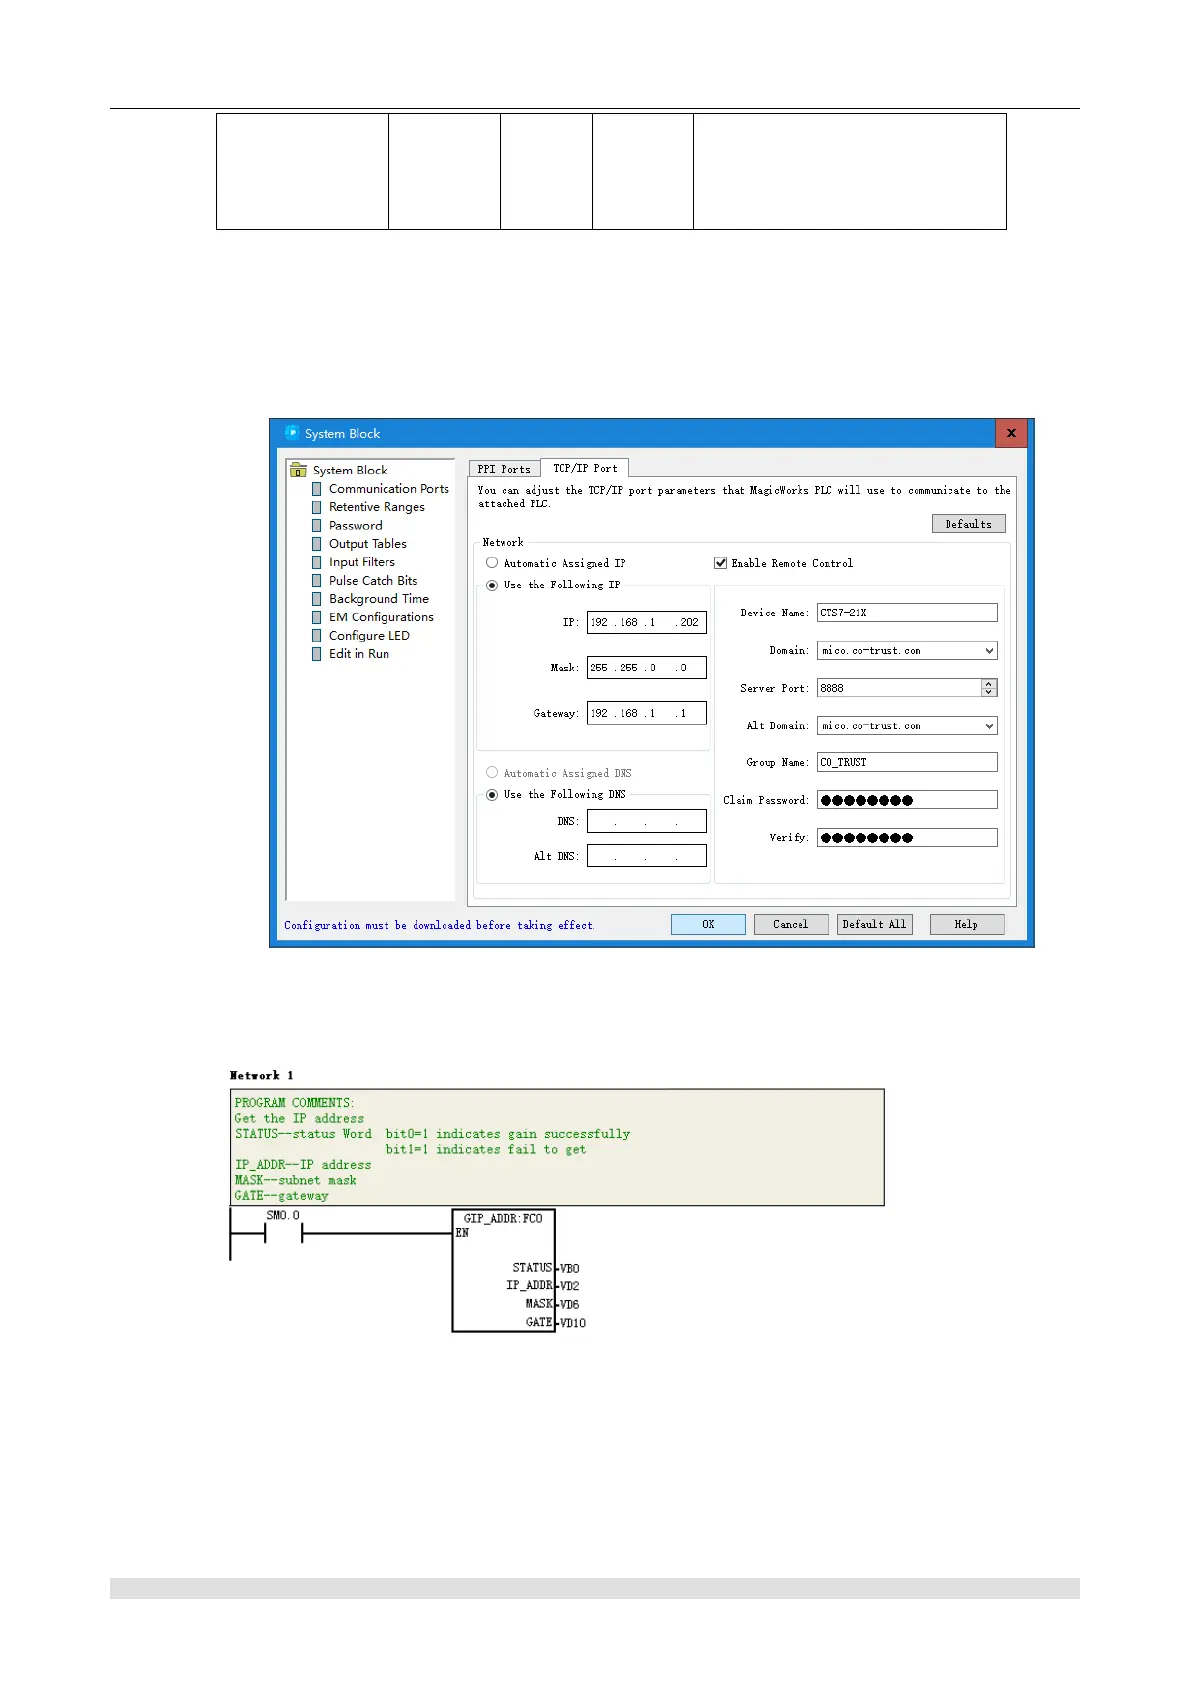The height and width of the screenshot is (1684, 1191).
Task: Click the VB0 STATUS output operand
Action: 570,1268
